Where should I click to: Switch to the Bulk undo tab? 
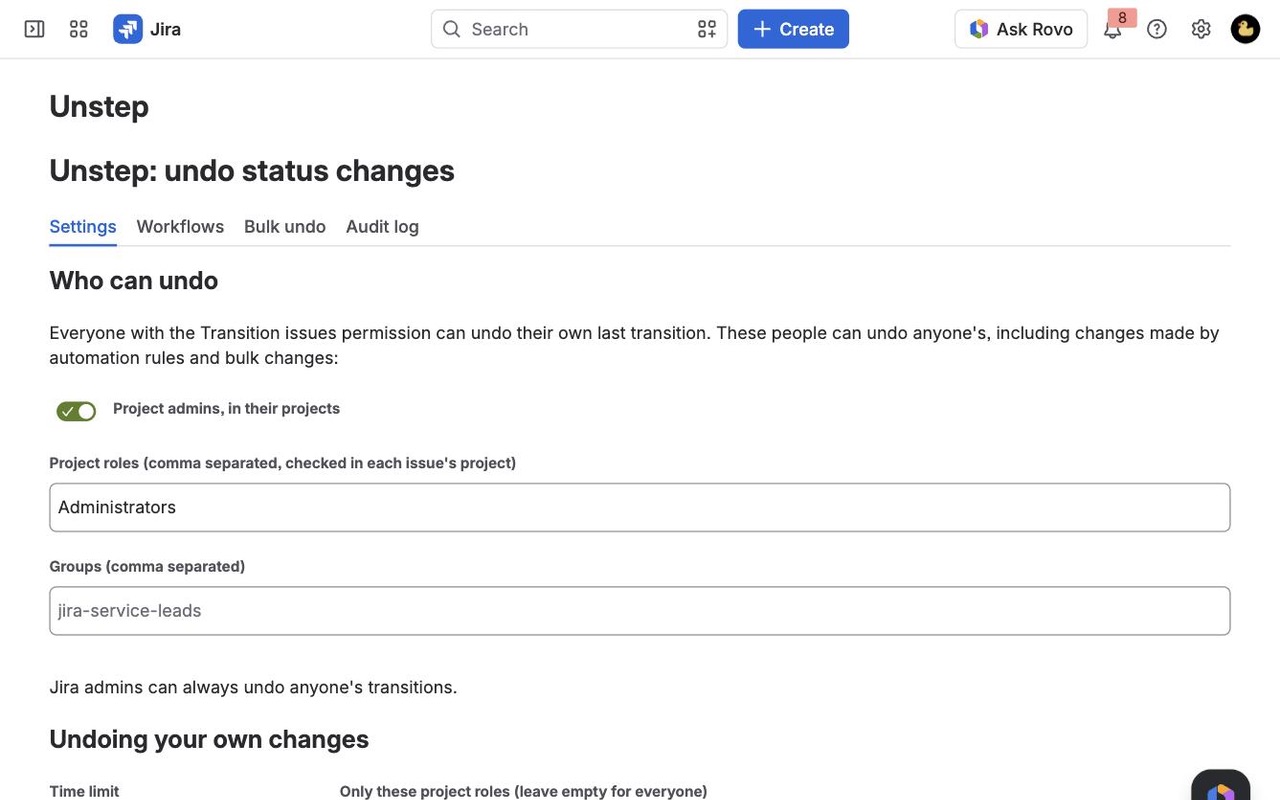[x=285, y=227]
